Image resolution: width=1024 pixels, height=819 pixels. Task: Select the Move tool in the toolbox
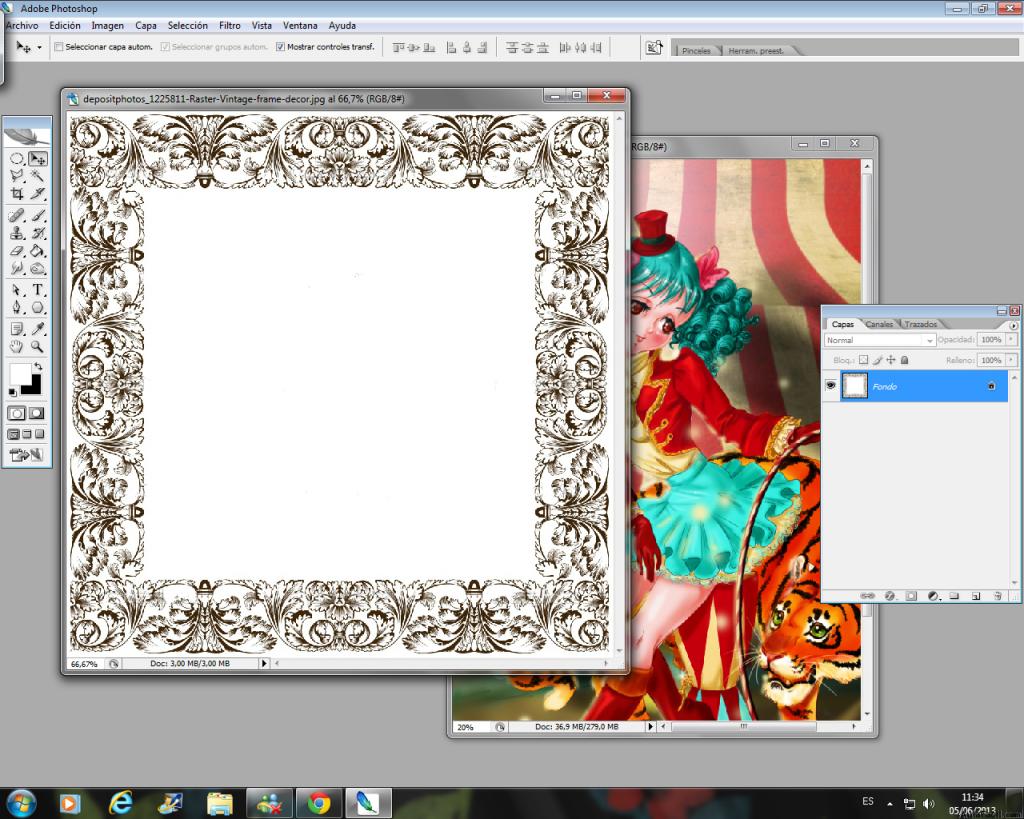[x=38, y=159]
